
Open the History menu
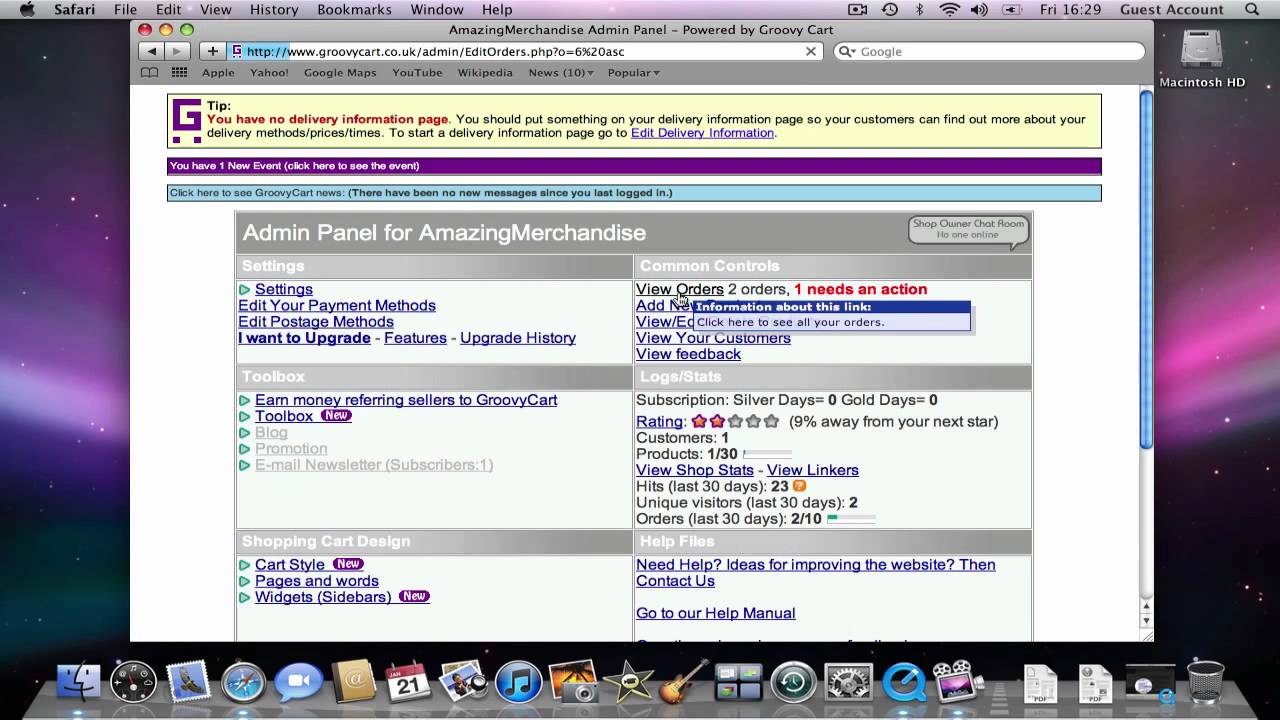point(274,9)
